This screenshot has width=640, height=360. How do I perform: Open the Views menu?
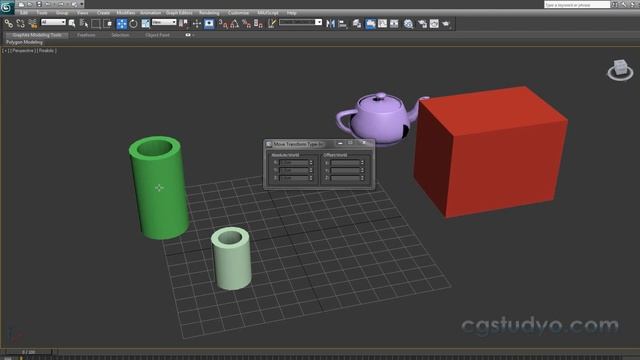click(x=82, y=13)
